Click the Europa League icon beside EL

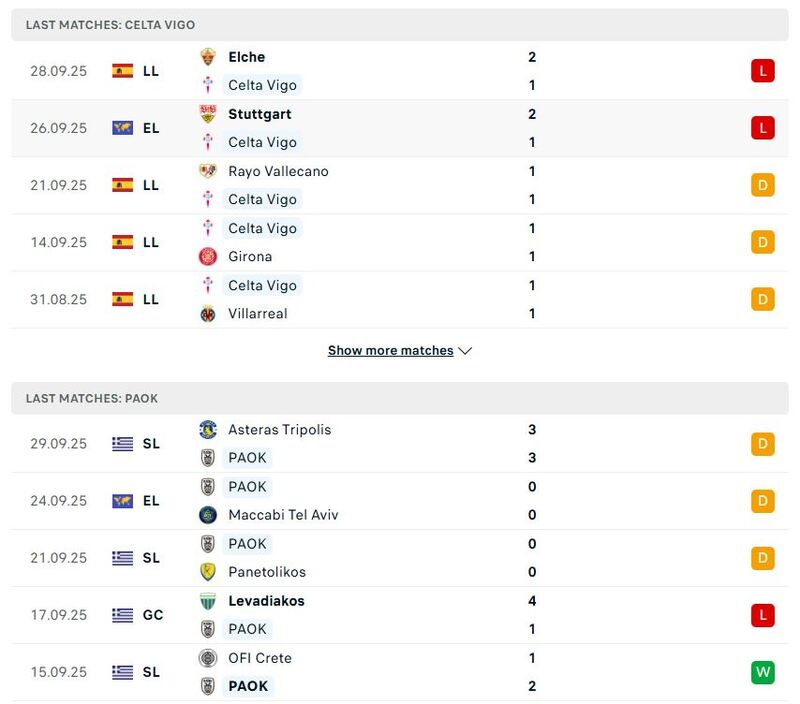pyautogui.click(x=122, y=128)
